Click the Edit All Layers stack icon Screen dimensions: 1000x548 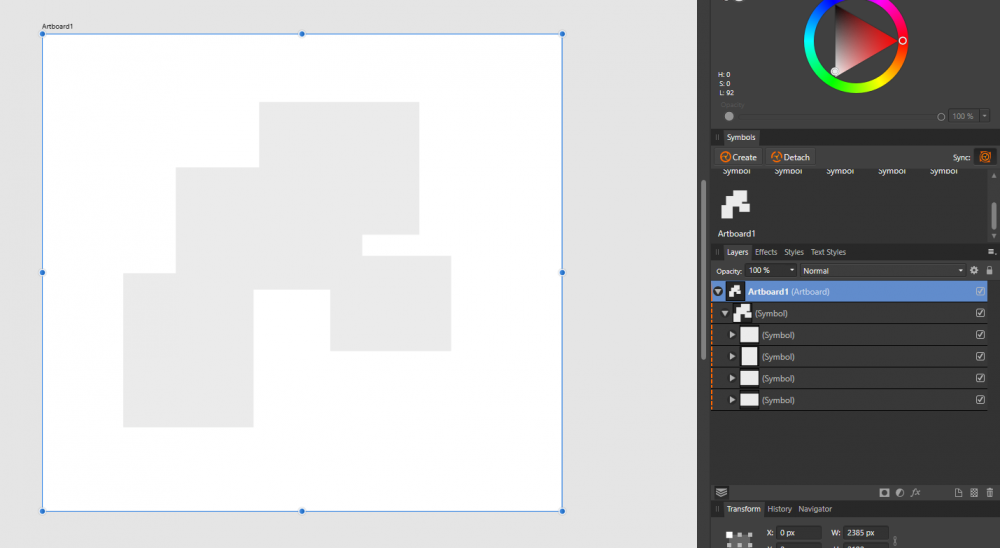[x=721, y=492]
